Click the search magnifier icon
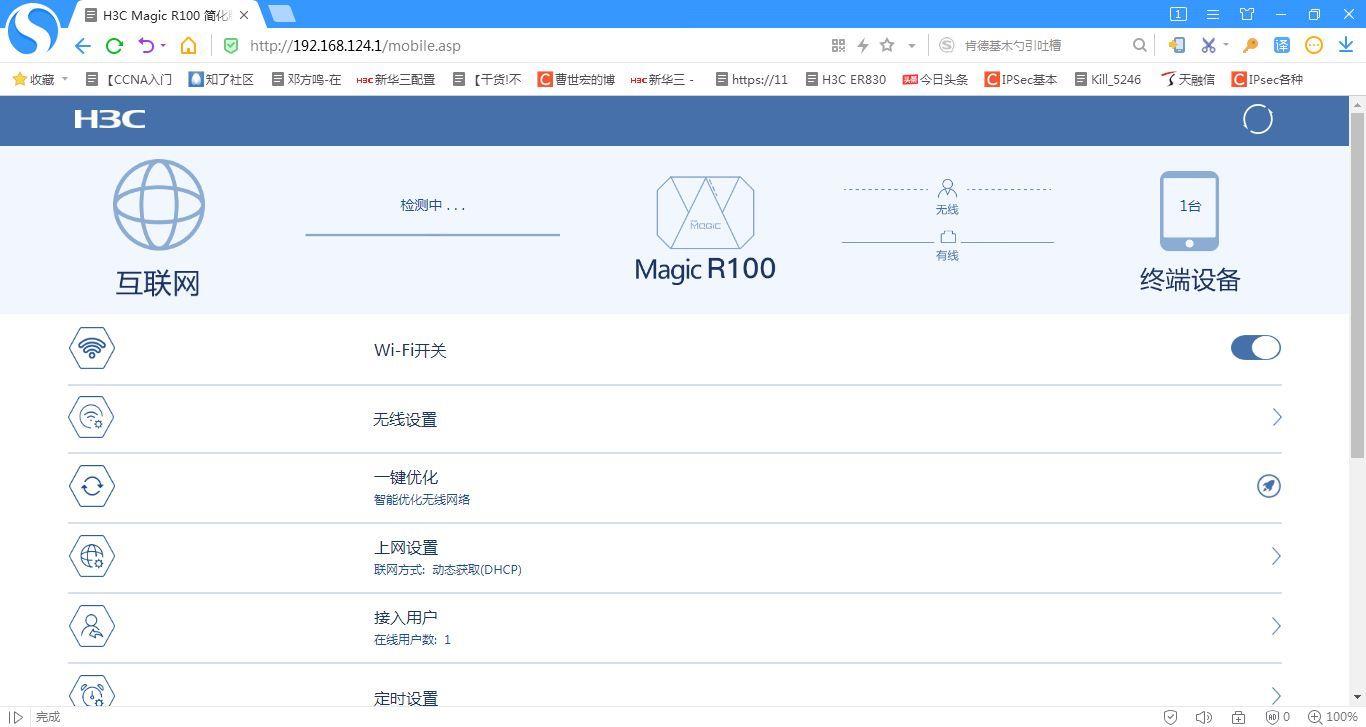 tap(1139, 45)
